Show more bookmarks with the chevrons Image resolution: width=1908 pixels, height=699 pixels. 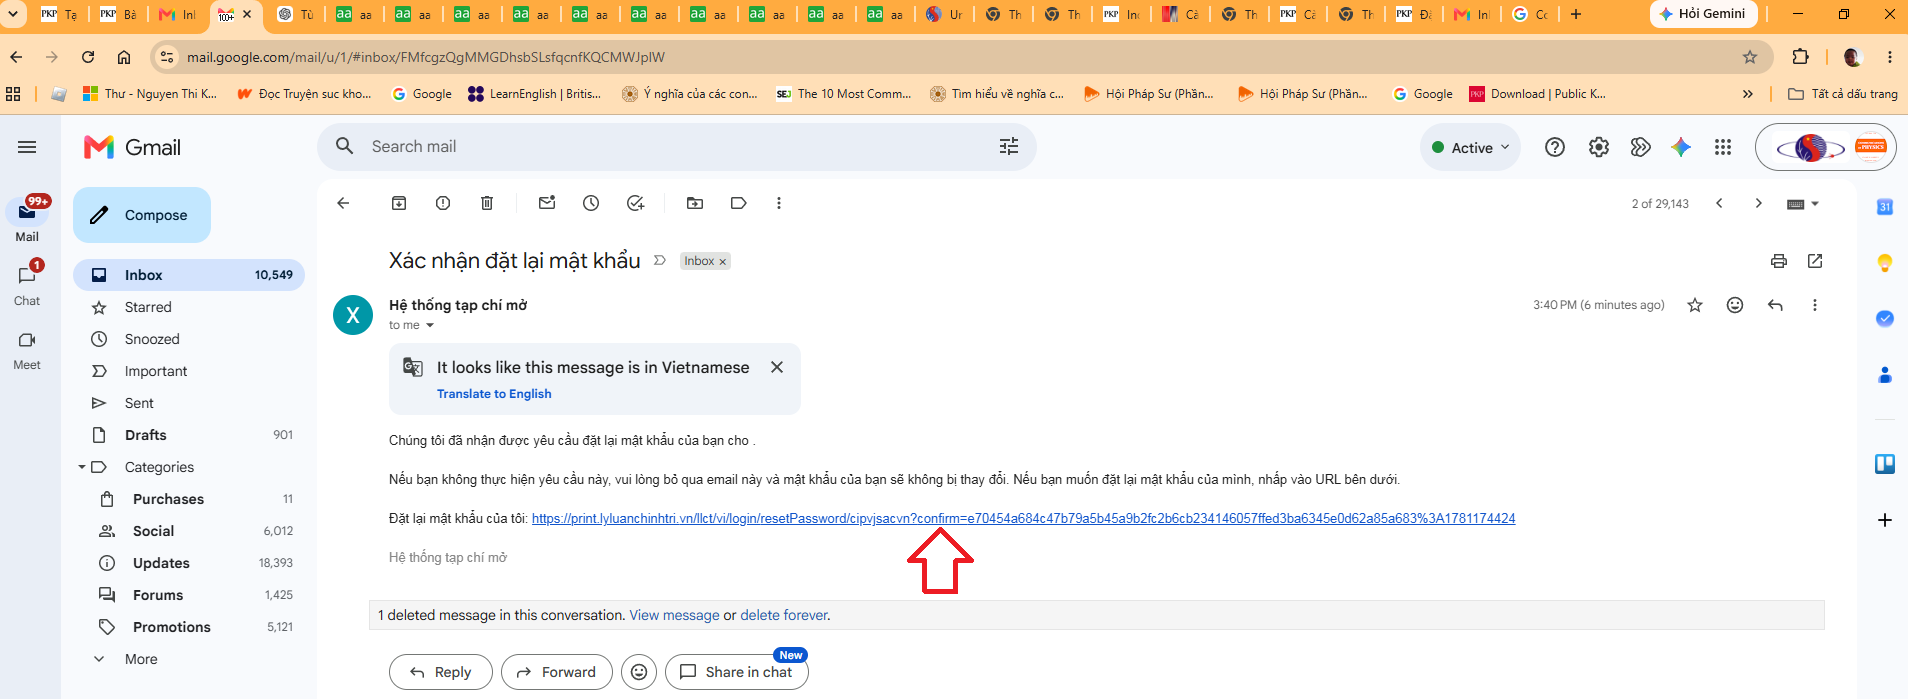click(1748, 94)
